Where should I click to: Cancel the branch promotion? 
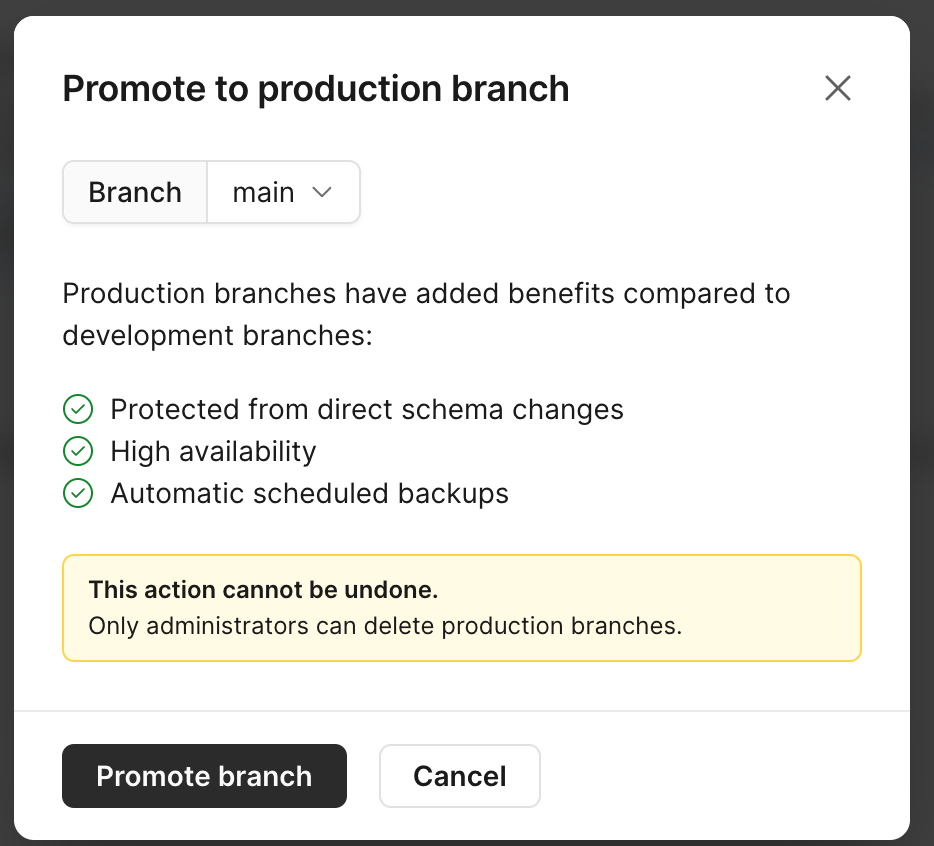pos(460,776)
